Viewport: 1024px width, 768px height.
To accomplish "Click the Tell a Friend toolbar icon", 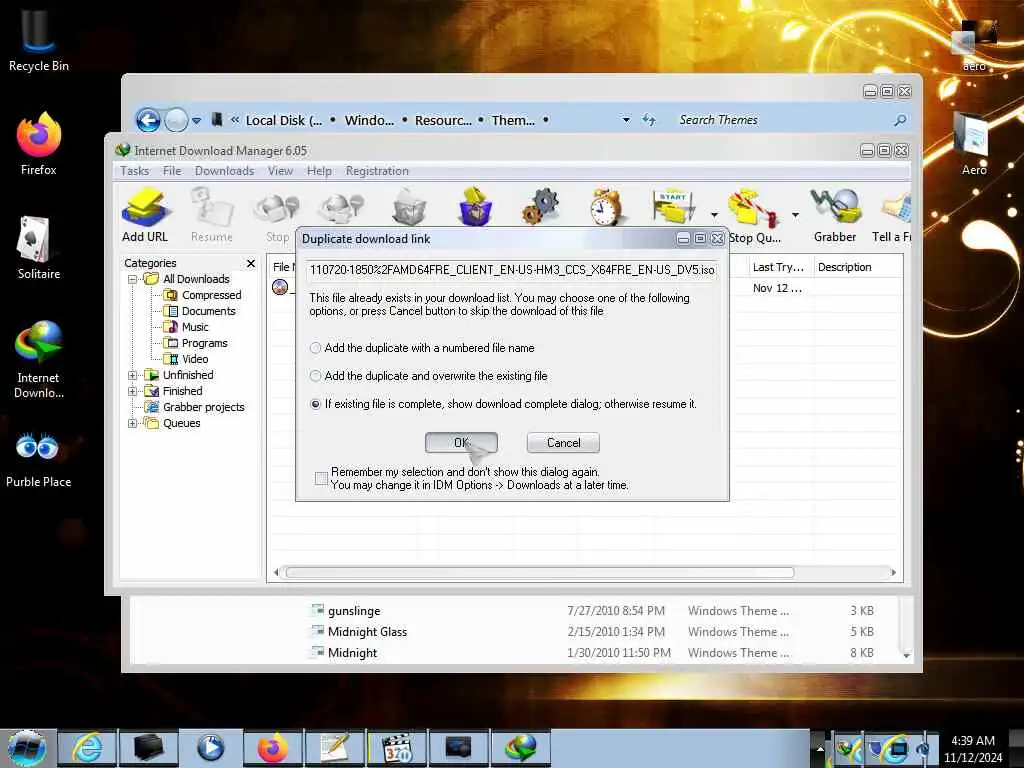I will (x=892, y=215).
